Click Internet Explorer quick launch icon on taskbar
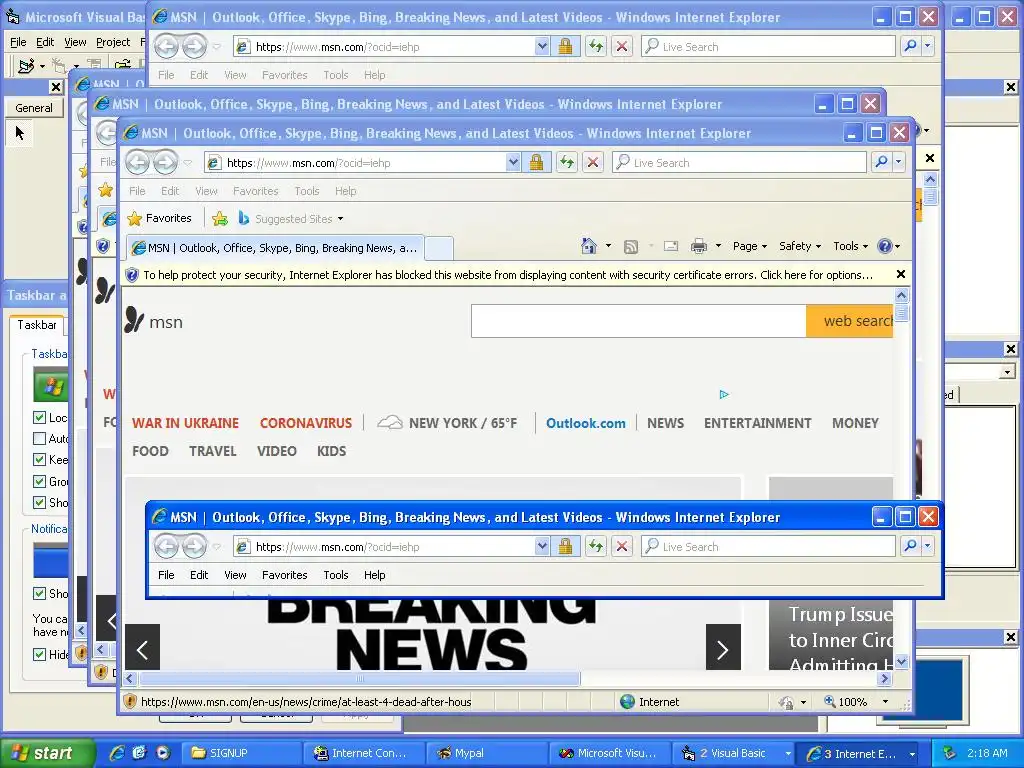Image resolution: width=1024 pixels, height=768 pixels. coord(118,753)
